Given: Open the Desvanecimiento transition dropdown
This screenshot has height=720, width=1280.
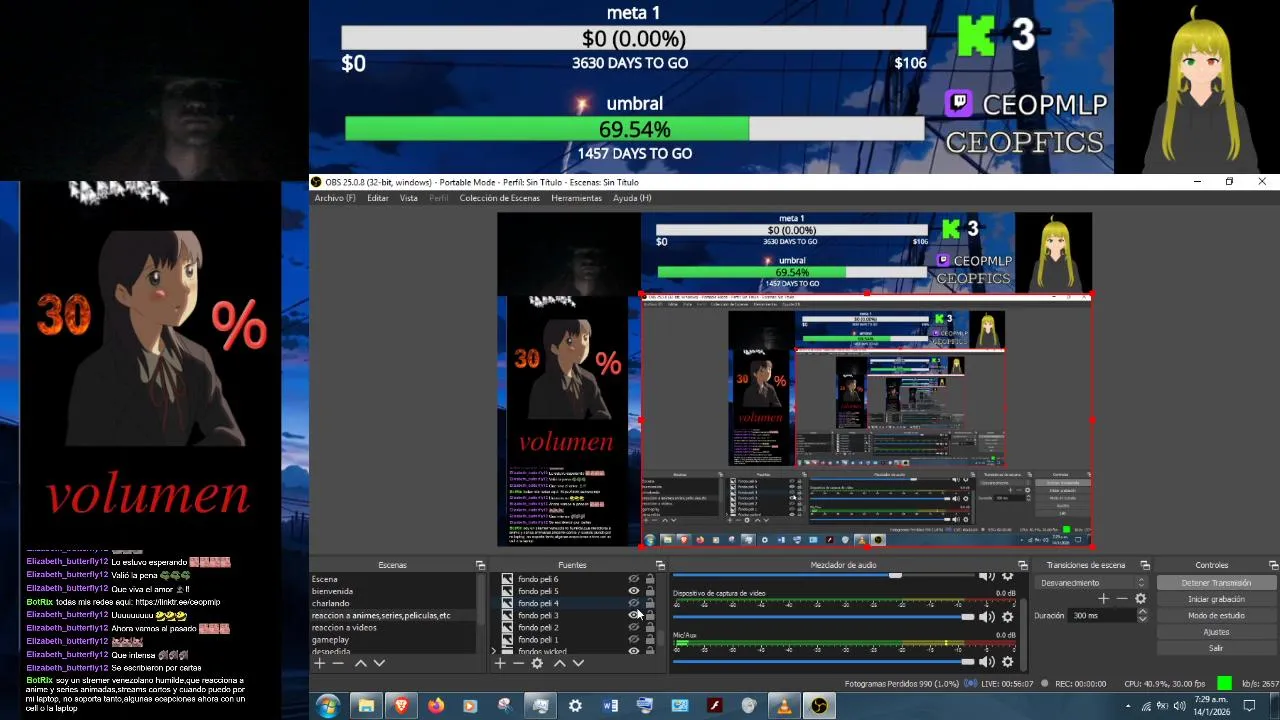Looking at the screenshot, I should 1093,583.
